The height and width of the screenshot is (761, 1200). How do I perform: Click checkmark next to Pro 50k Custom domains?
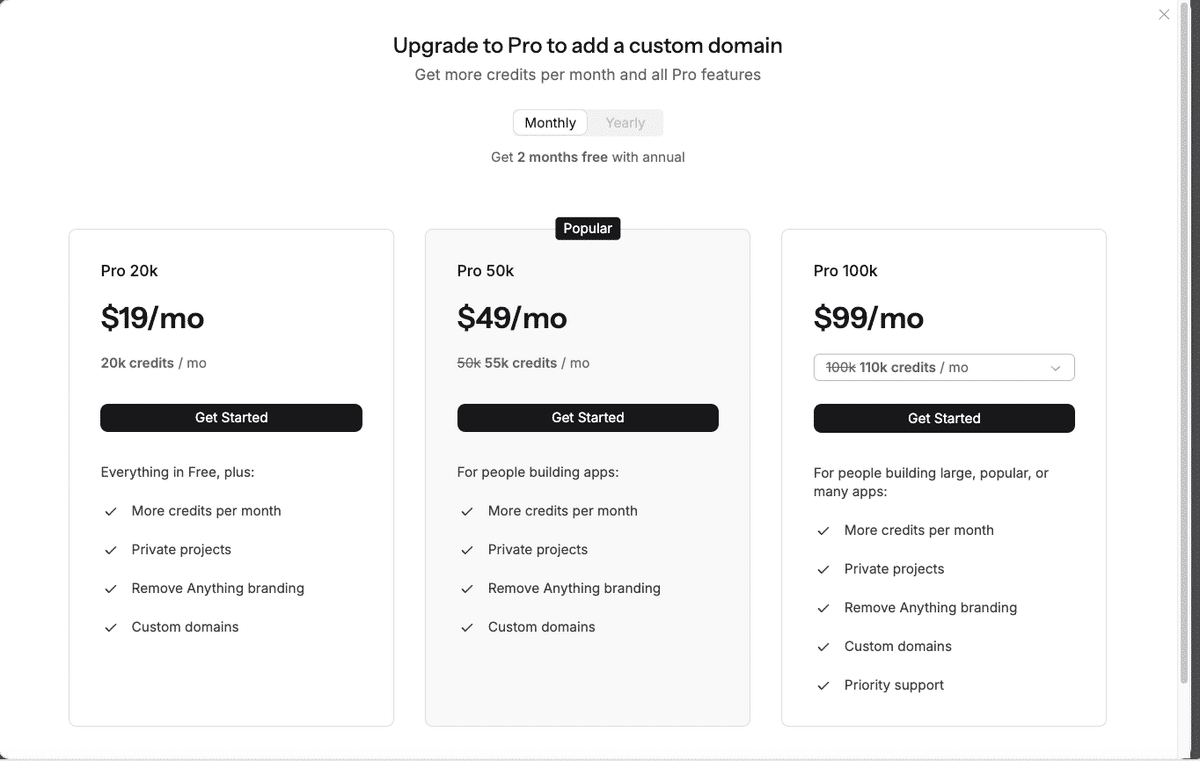tap(467, 628)
